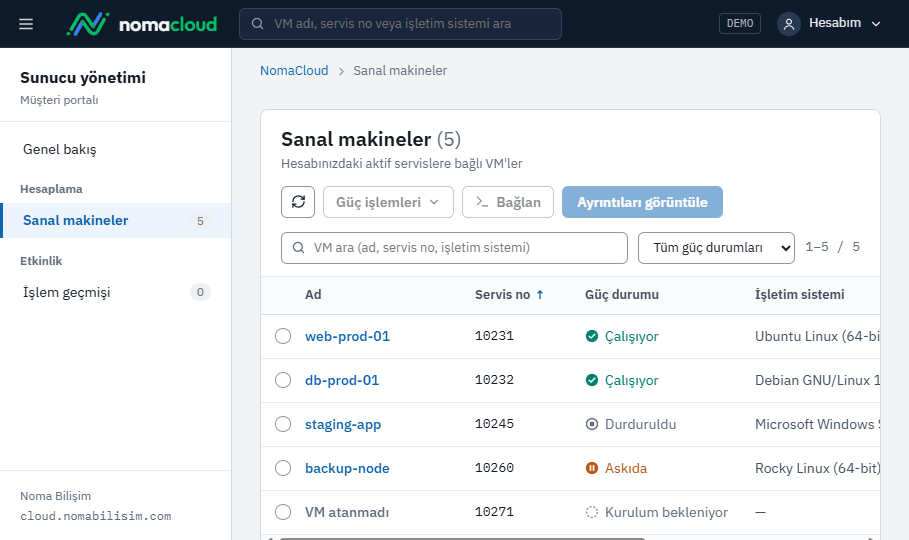
Task: Click the Durduruldu status text
Action: pyautogui.click(x=640, y=425)
